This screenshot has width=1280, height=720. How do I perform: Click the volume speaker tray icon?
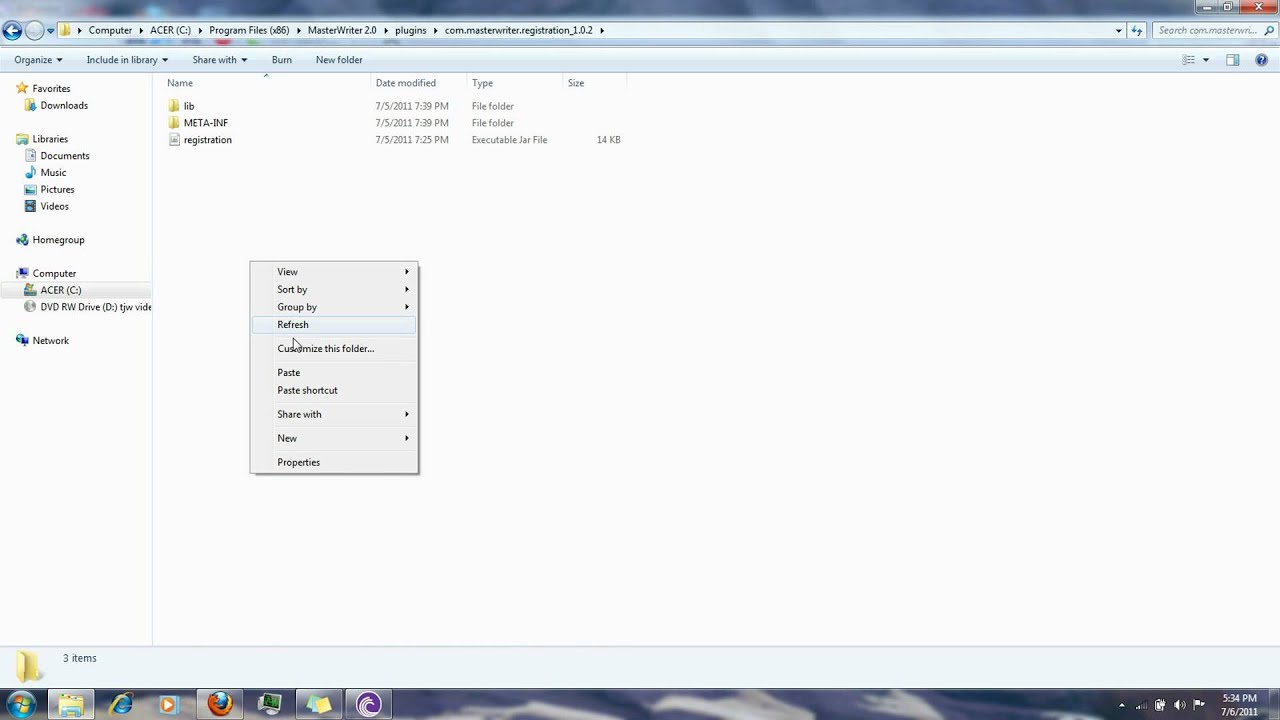pyautogui.click(x=1180, y=705)
